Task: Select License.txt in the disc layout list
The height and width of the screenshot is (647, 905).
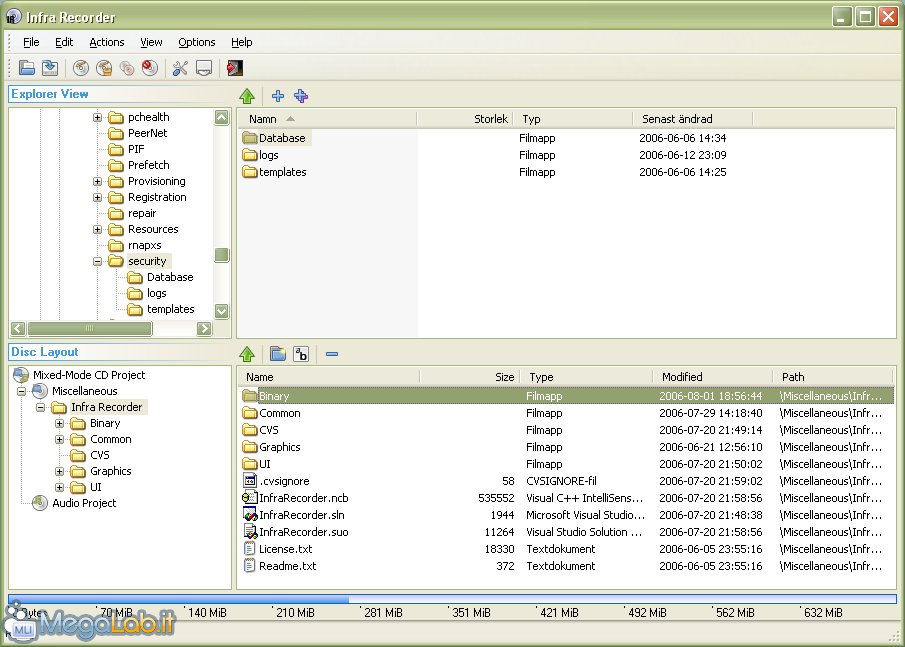Action: coord(567,549)
